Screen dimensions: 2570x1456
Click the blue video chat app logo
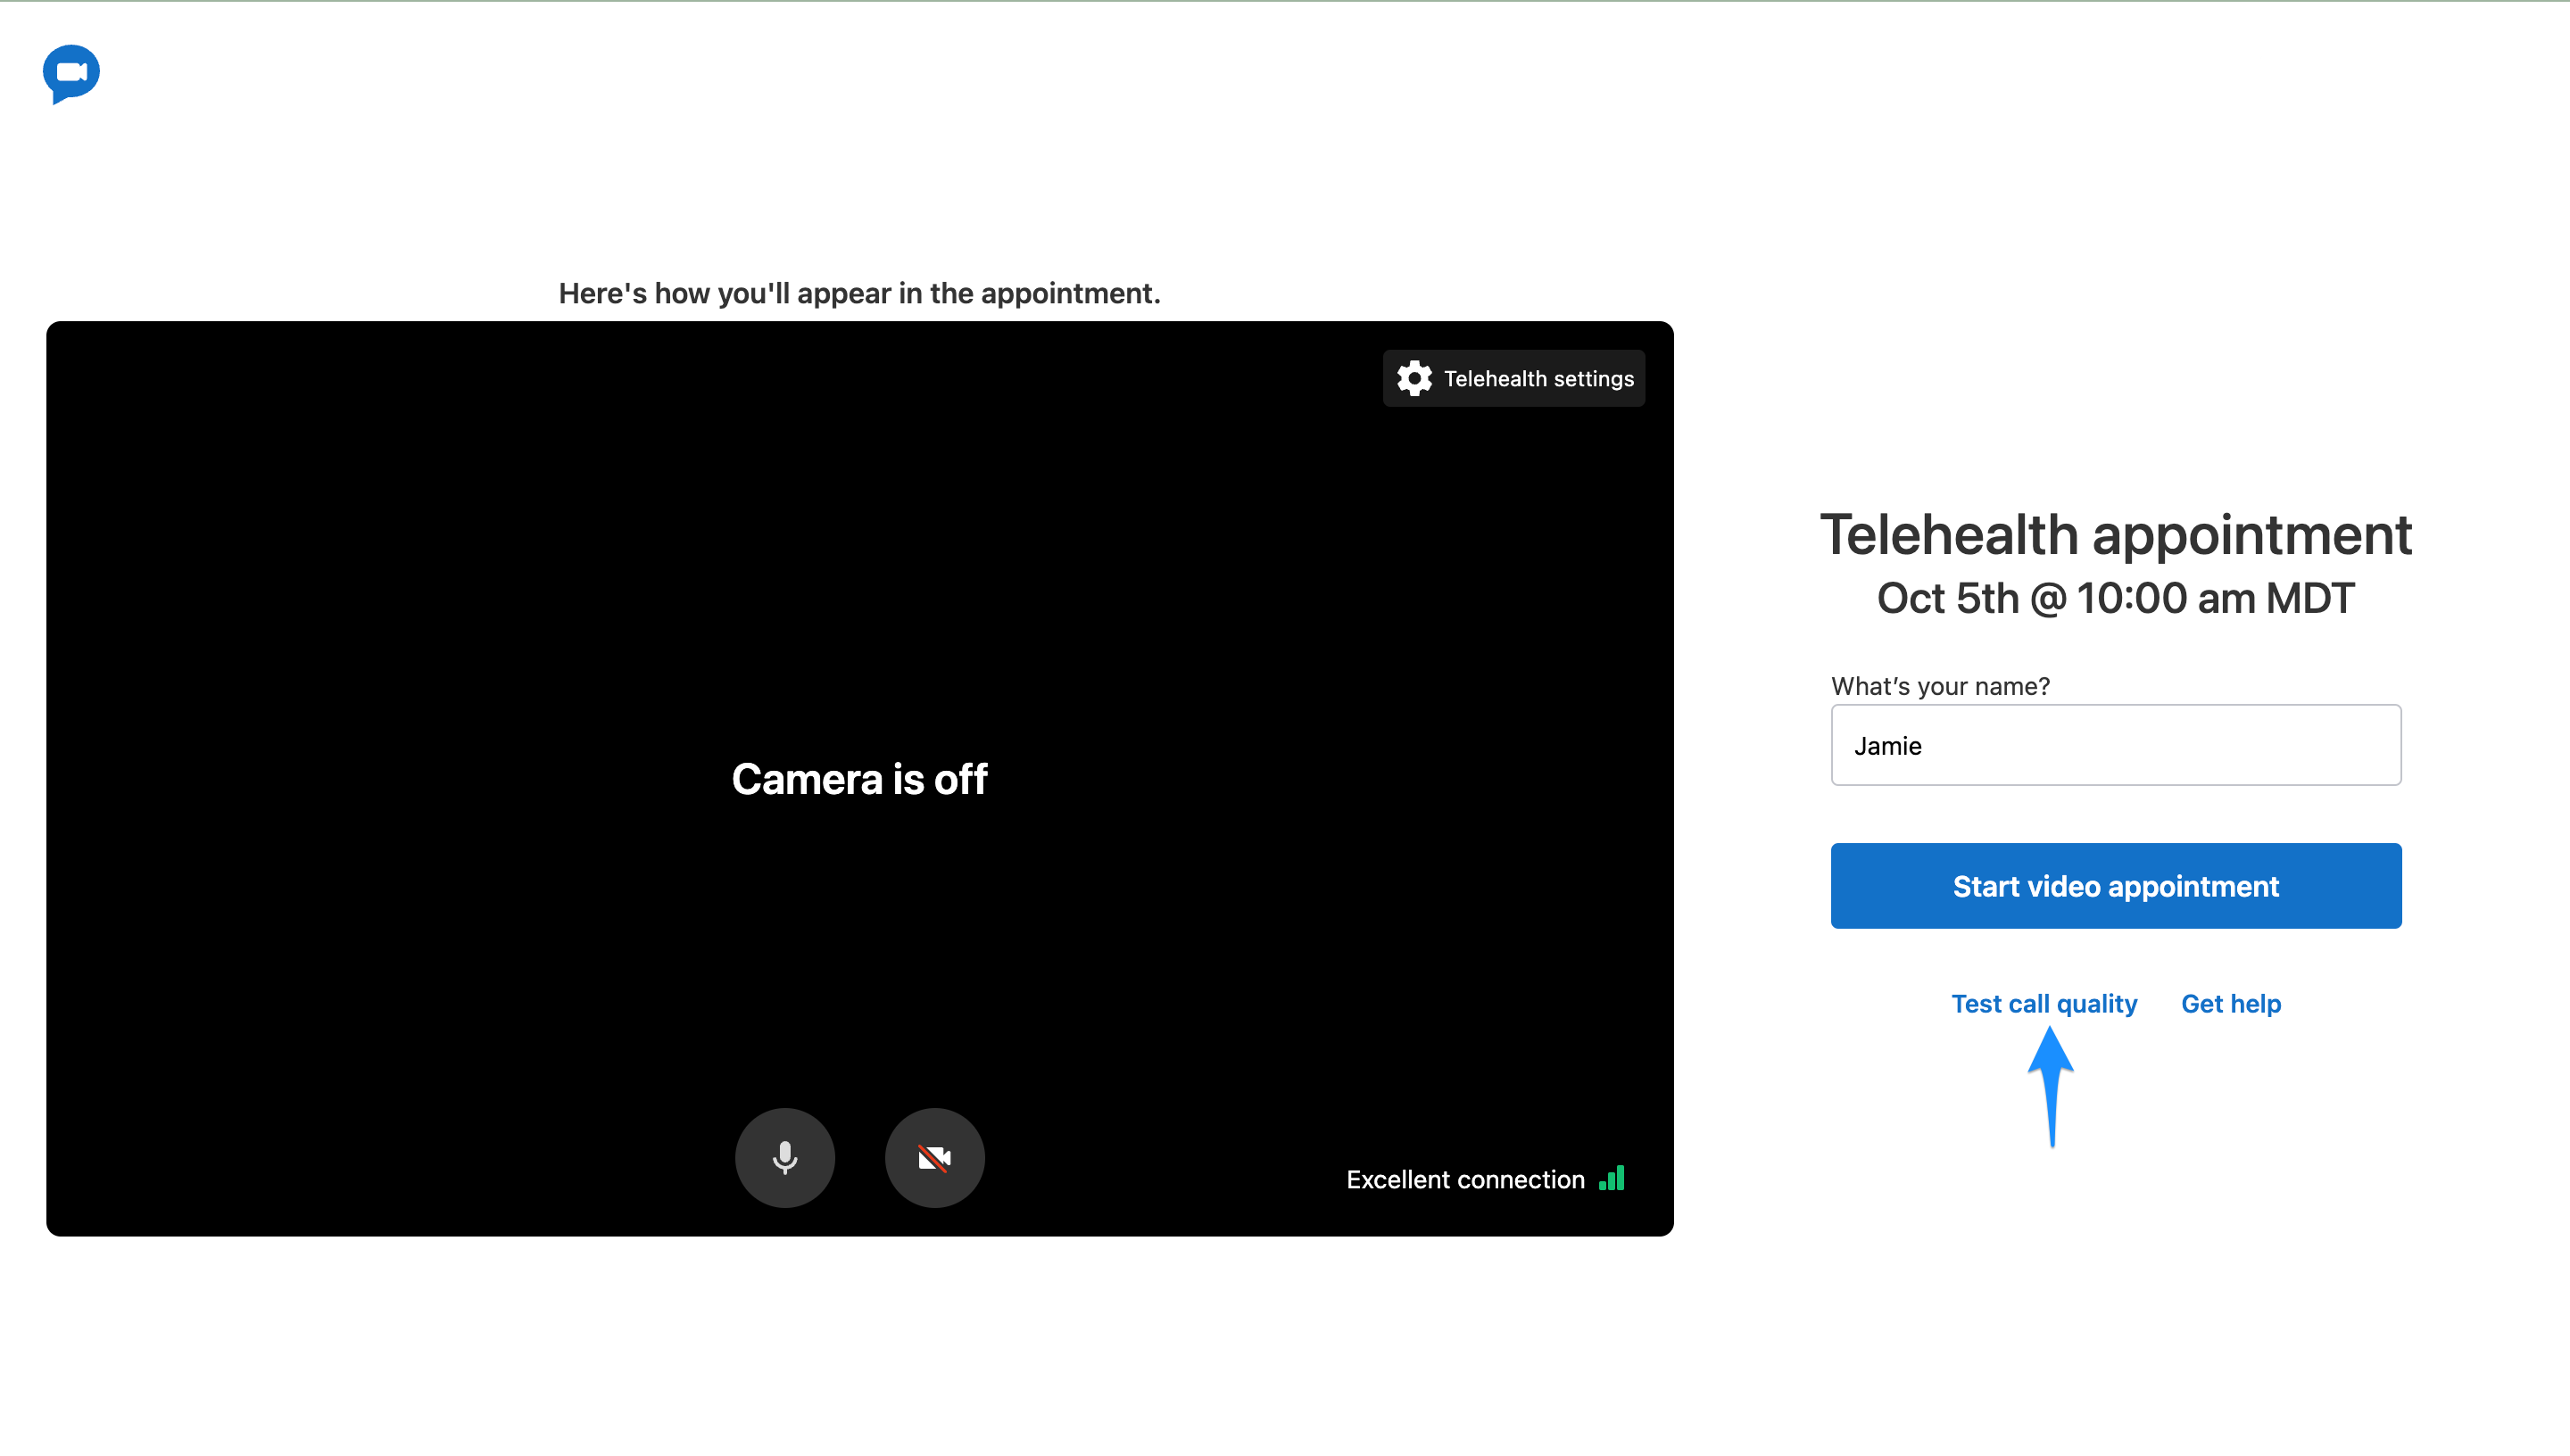pyautogui.click(x=71, y=73)
